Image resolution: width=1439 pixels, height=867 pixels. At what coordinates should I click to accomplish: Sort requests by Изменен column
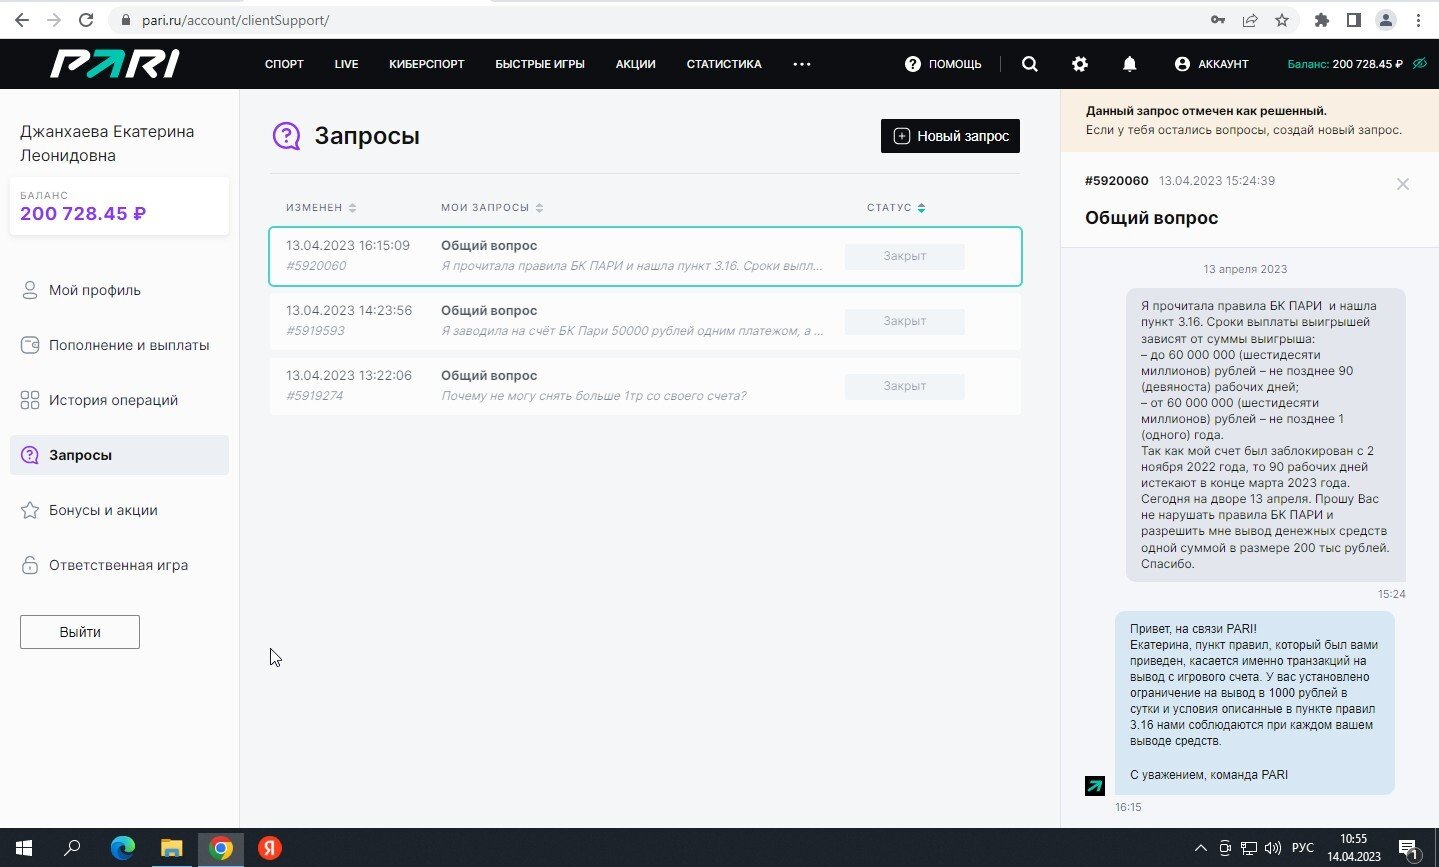(x=321, y=208)
